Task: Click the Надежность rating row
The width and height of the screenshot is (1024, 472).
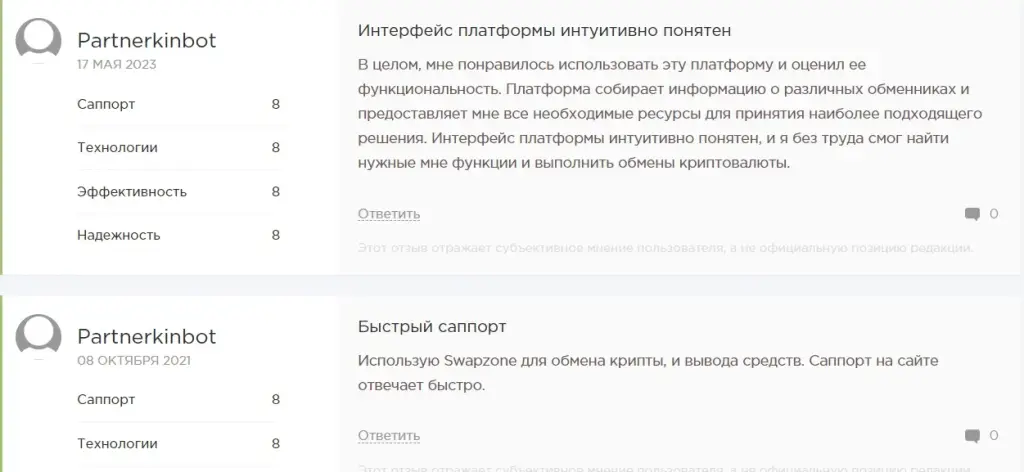Action: [178, 235]
